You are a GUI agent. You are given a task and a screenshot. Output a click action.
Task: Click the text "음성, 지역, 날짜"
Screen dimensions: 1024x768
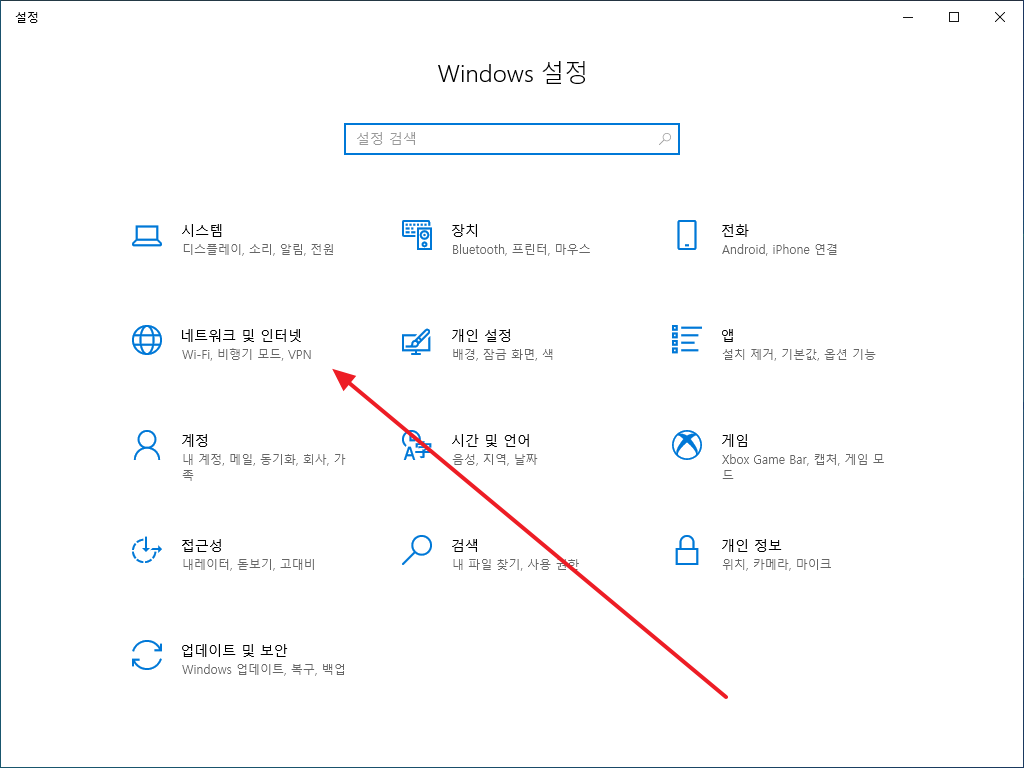[x=494, y=460]
